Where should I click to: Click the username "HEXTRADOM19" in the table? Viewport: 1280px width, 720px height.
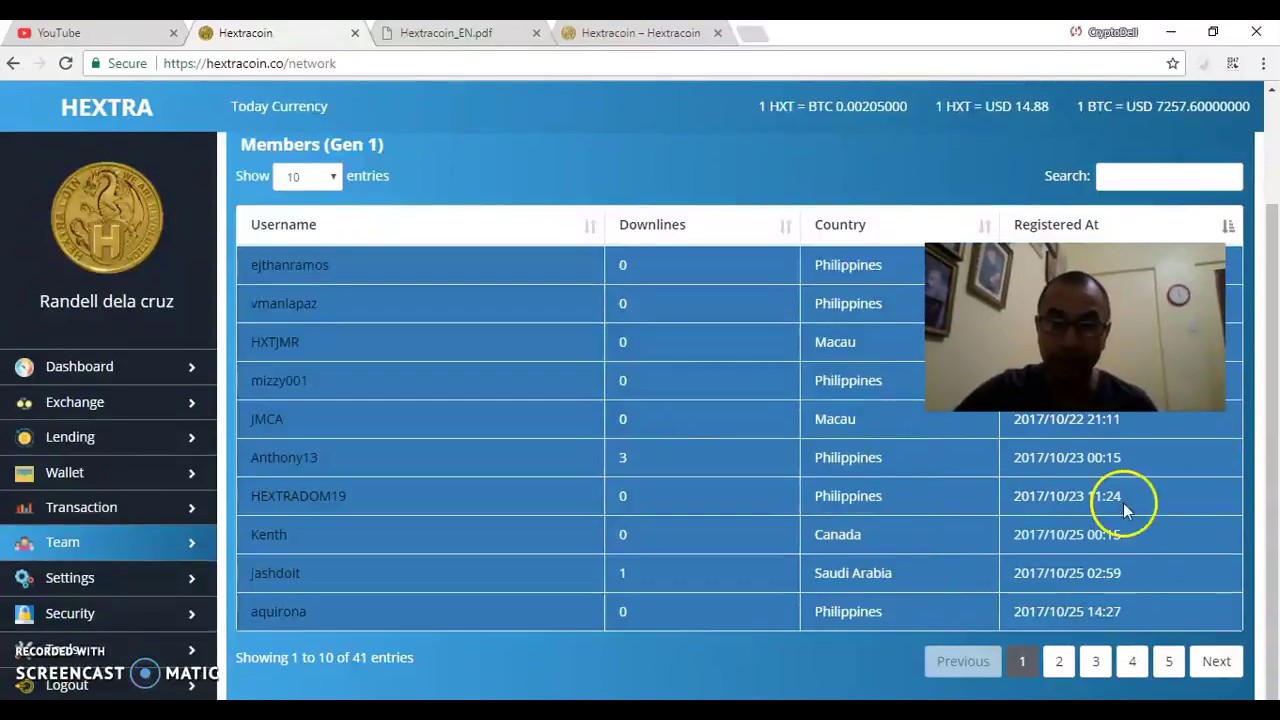coord(298,496)
